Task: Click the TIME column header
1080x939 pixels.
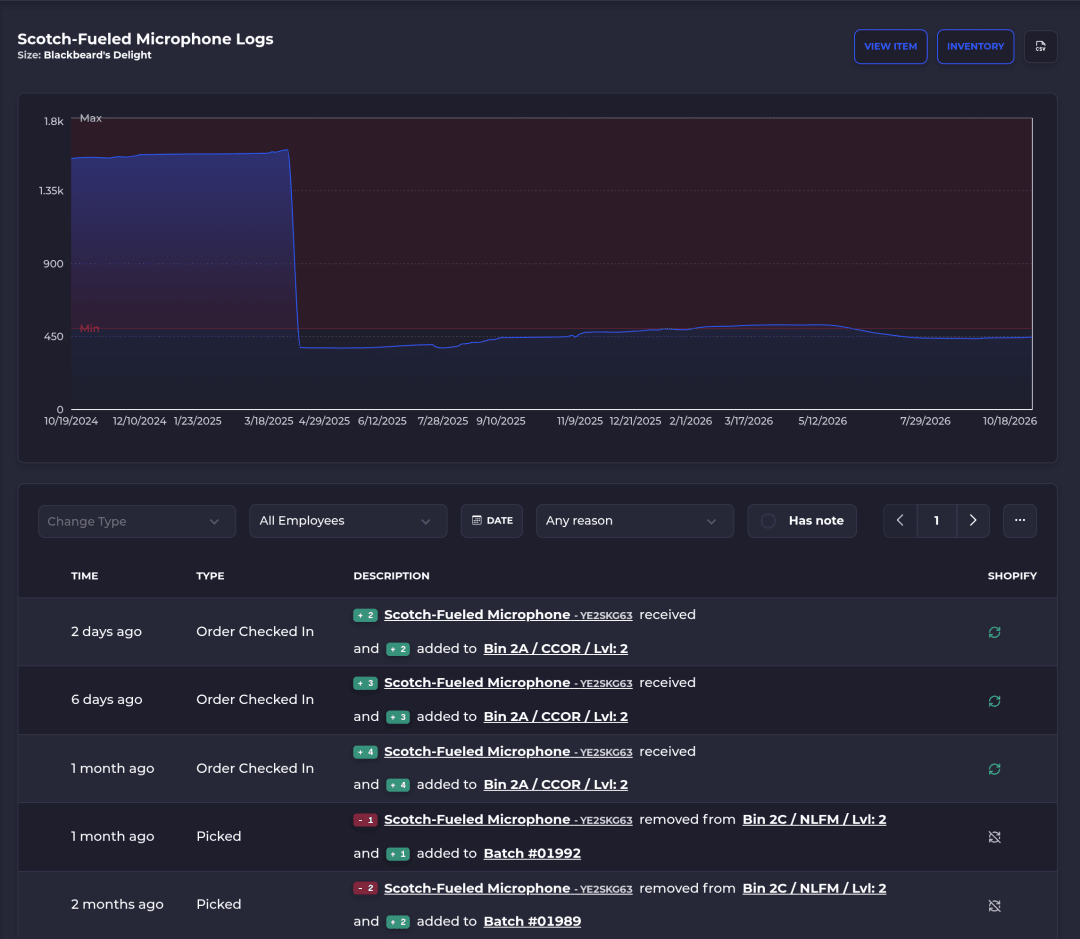Action: tap(85, 576)
